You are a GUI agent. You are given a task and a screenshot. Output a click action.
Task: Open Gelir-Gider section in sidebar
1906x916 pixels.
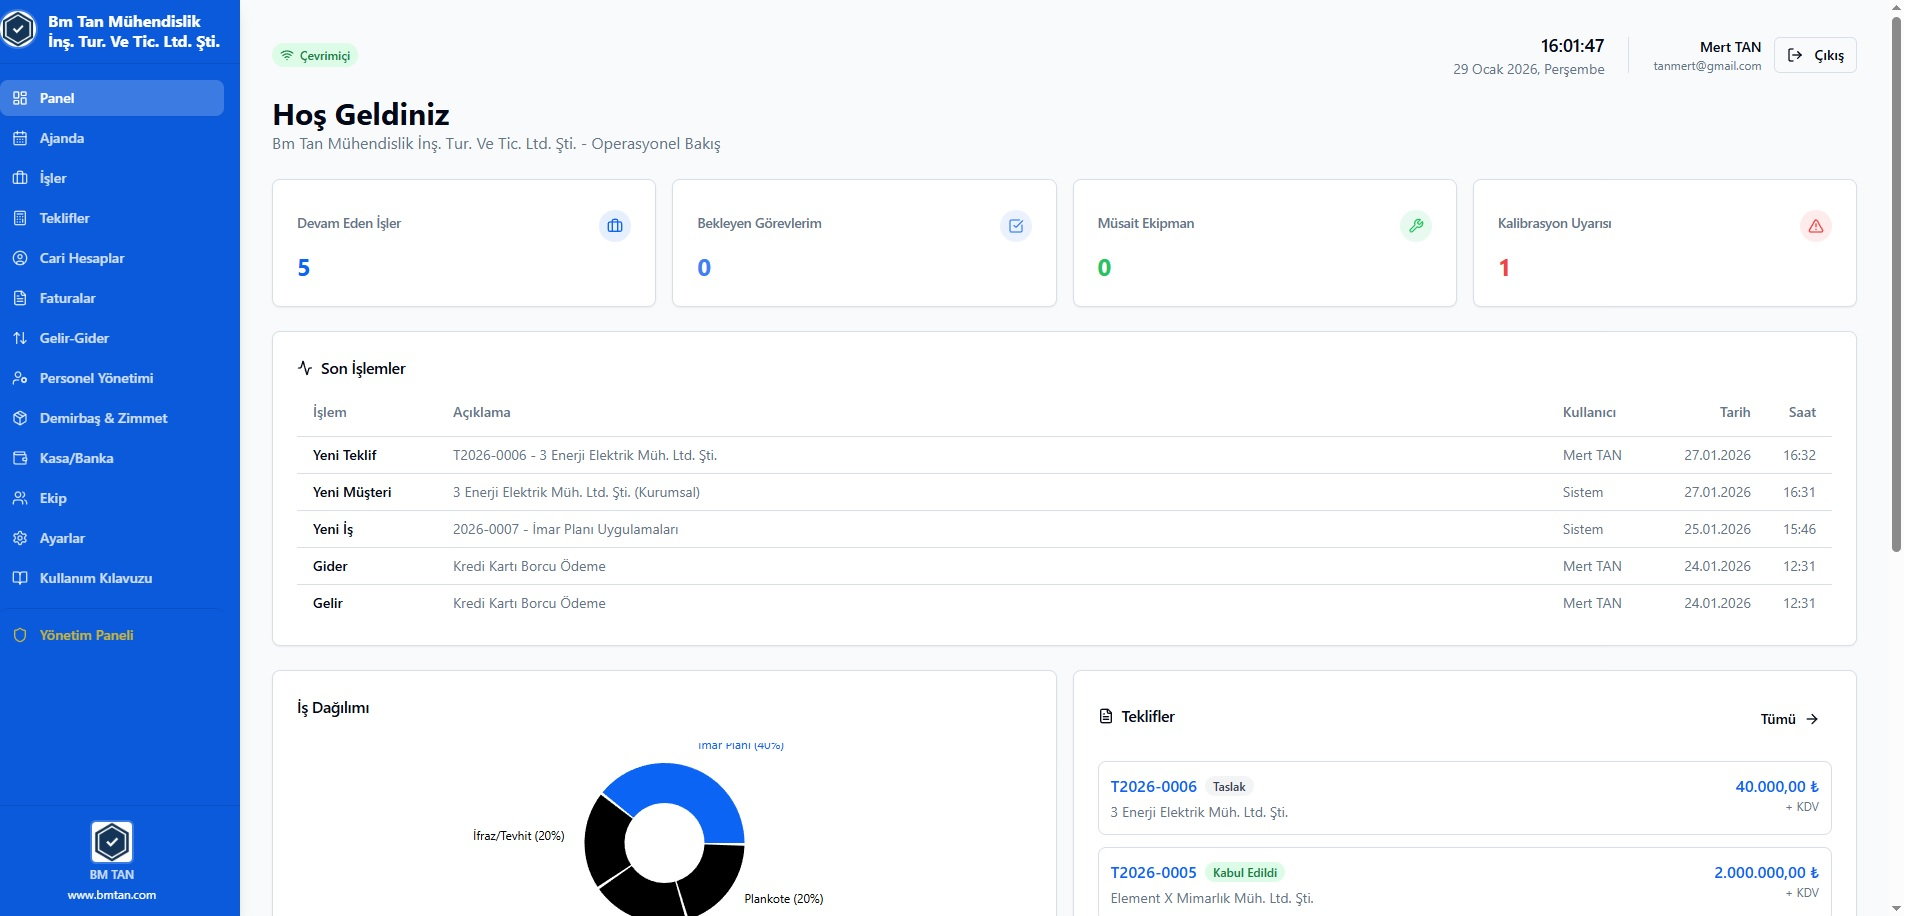pyautogui.click(x=74, y=338)
